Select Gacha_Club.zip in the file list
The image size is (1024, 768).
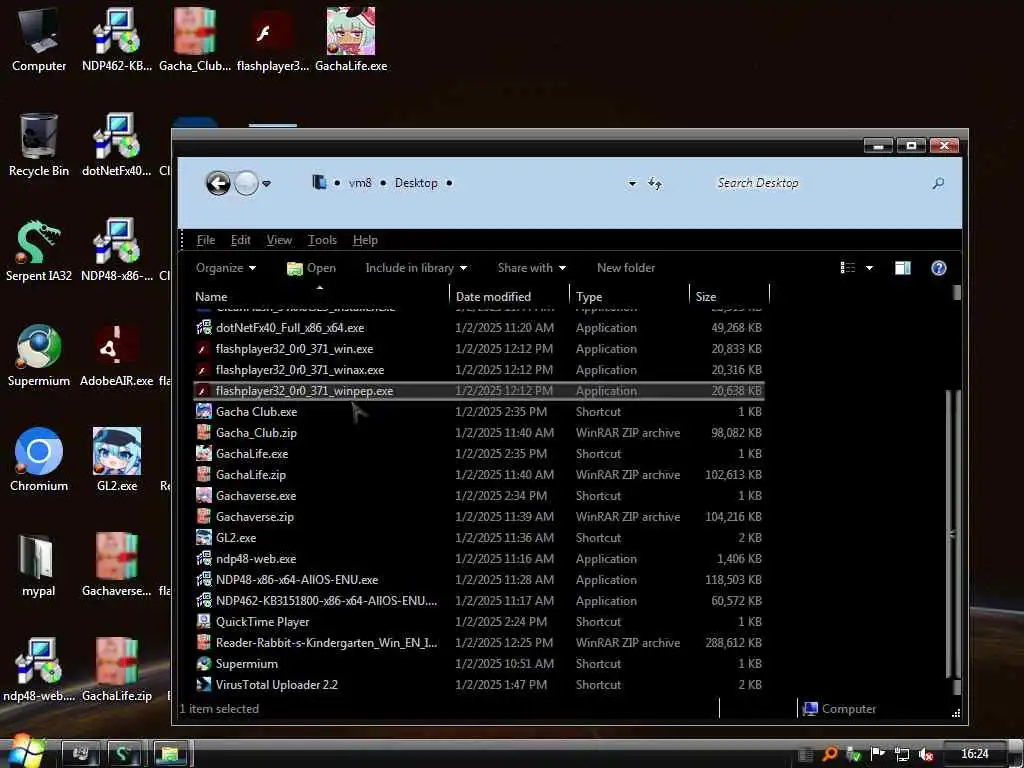(479, 432)
